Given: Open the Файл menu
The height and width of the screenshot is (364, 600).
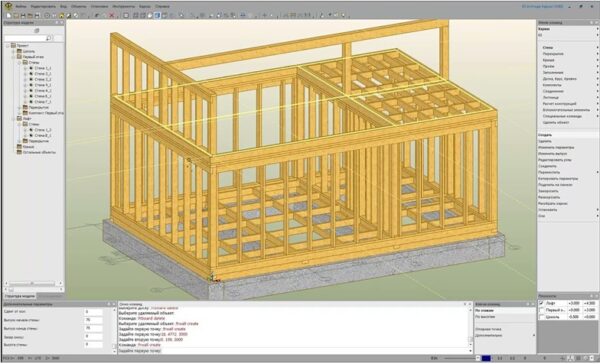Looking at the screenshot, I should coord(21,7).
